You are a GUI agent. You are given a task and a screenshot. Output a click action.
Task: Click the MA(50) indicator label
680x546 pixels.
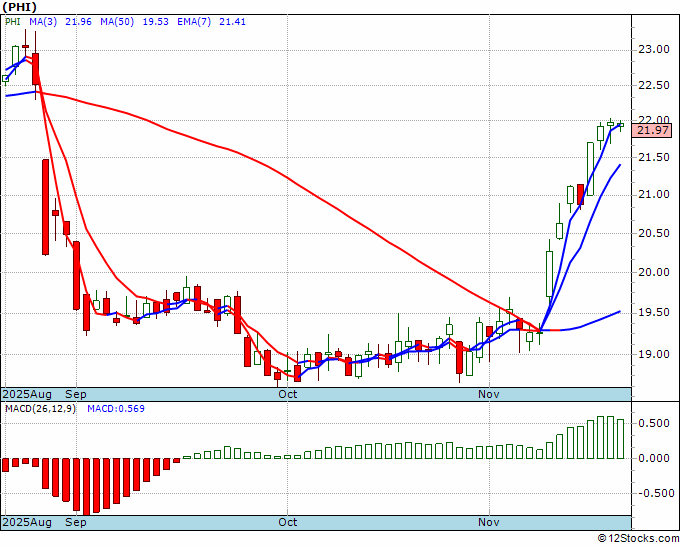coord(117,22)
